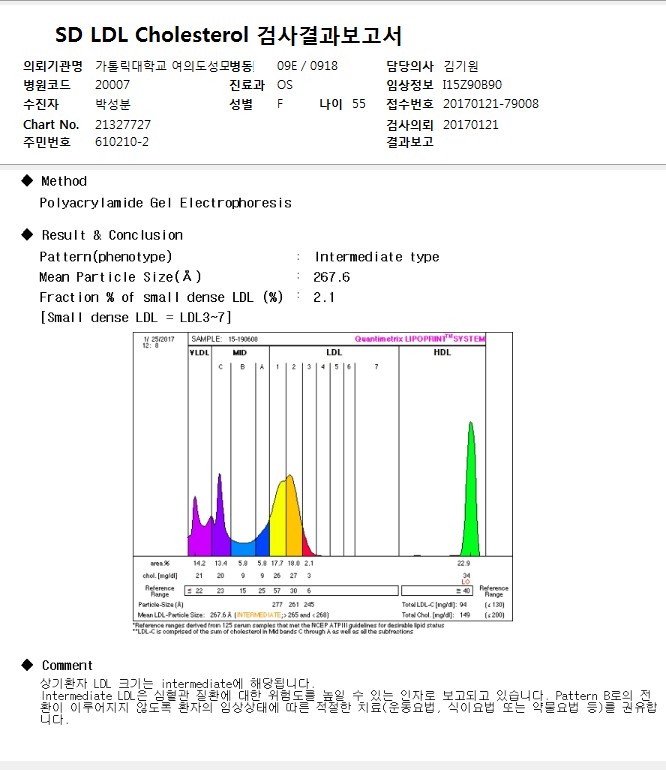Click the Mean Particle Size value 267.6
The width and height of the screenshot is (666, 770).
tap(332, 277)
